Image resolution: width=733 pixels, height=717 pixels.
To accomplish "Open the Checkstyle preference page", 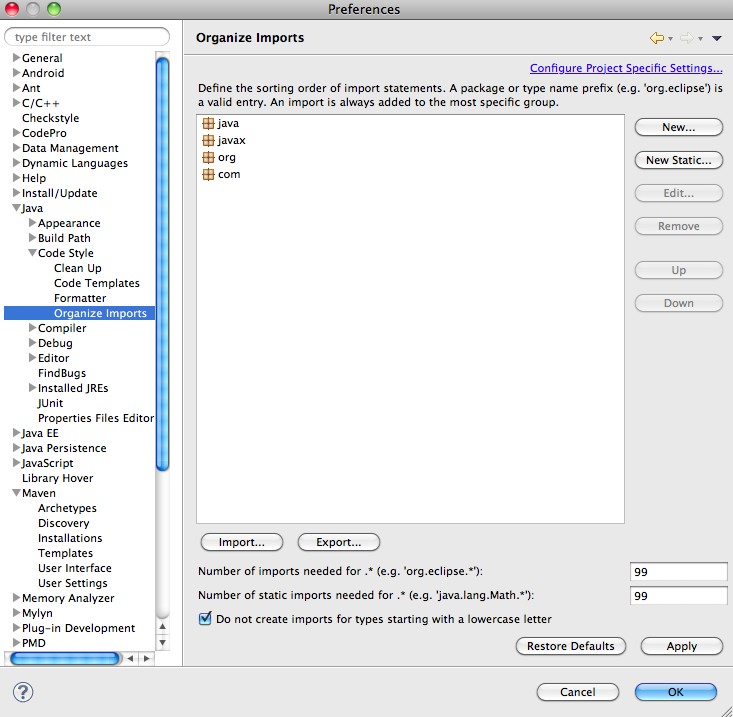I will [50, 118].
